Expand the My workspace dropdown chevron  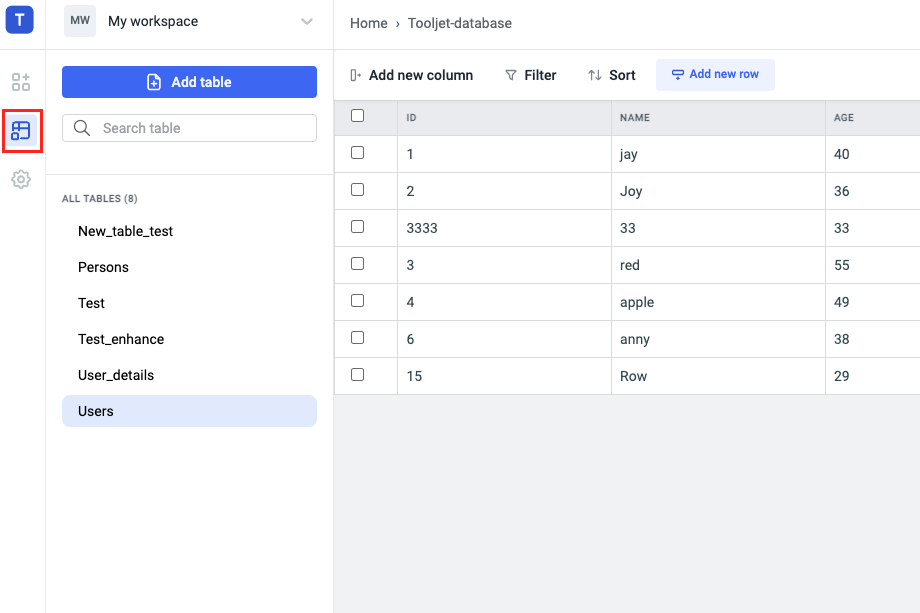pos(307,21)
